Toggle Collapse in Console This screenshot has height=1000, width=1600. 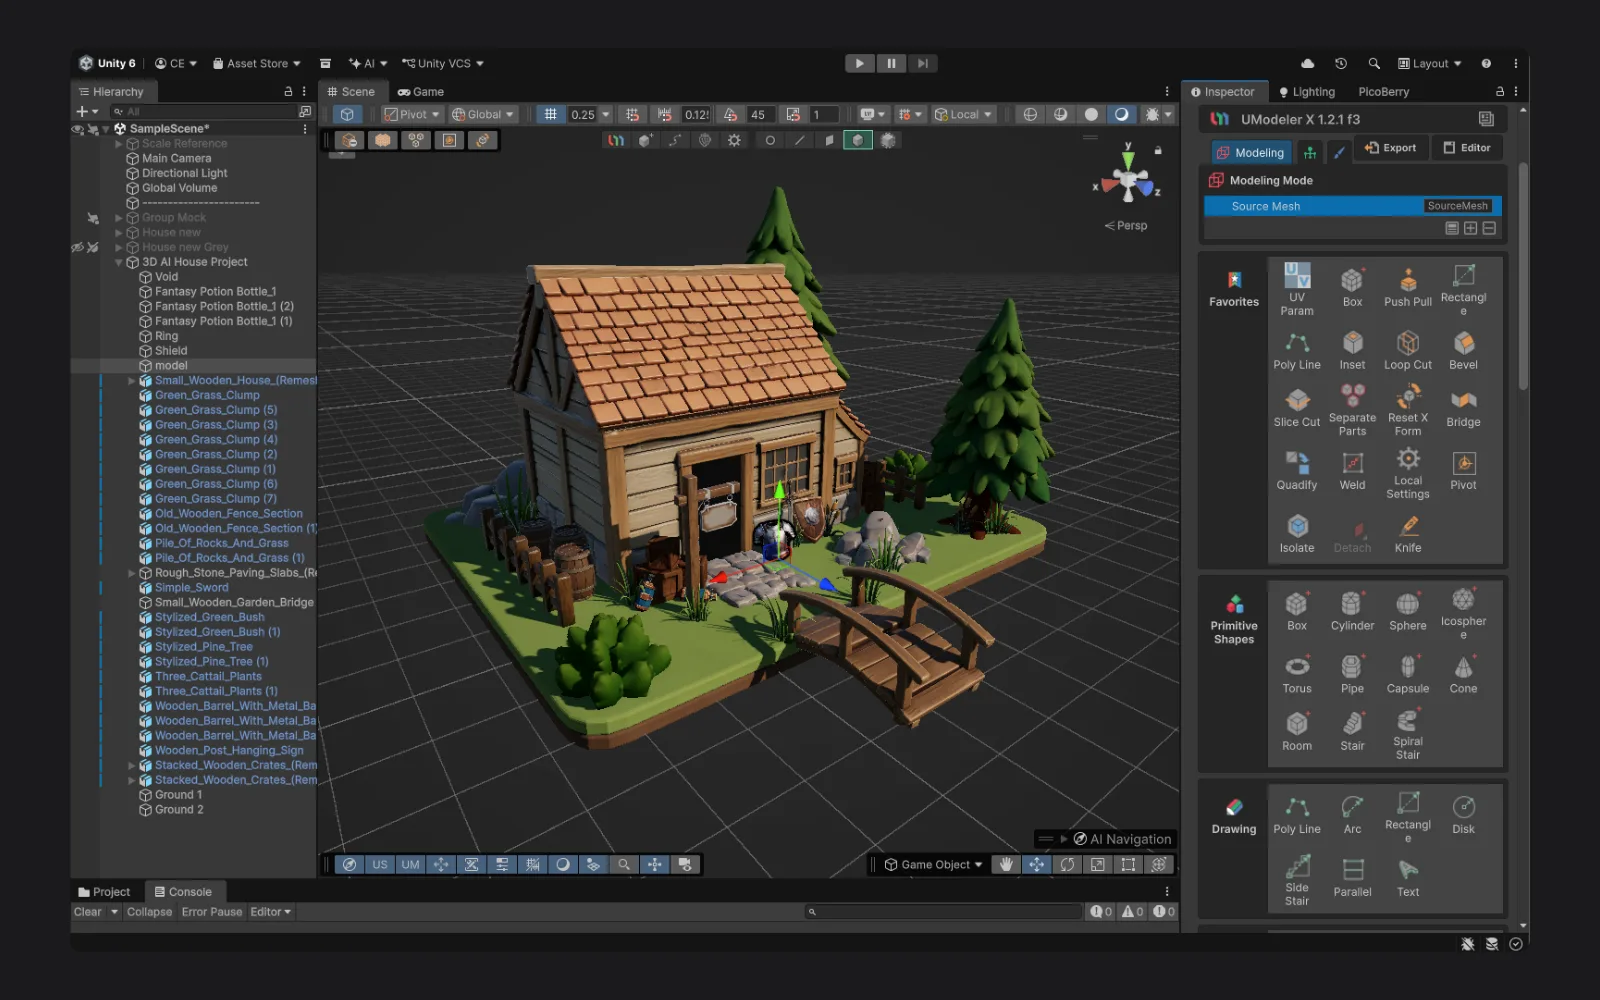tap(149, 912)
